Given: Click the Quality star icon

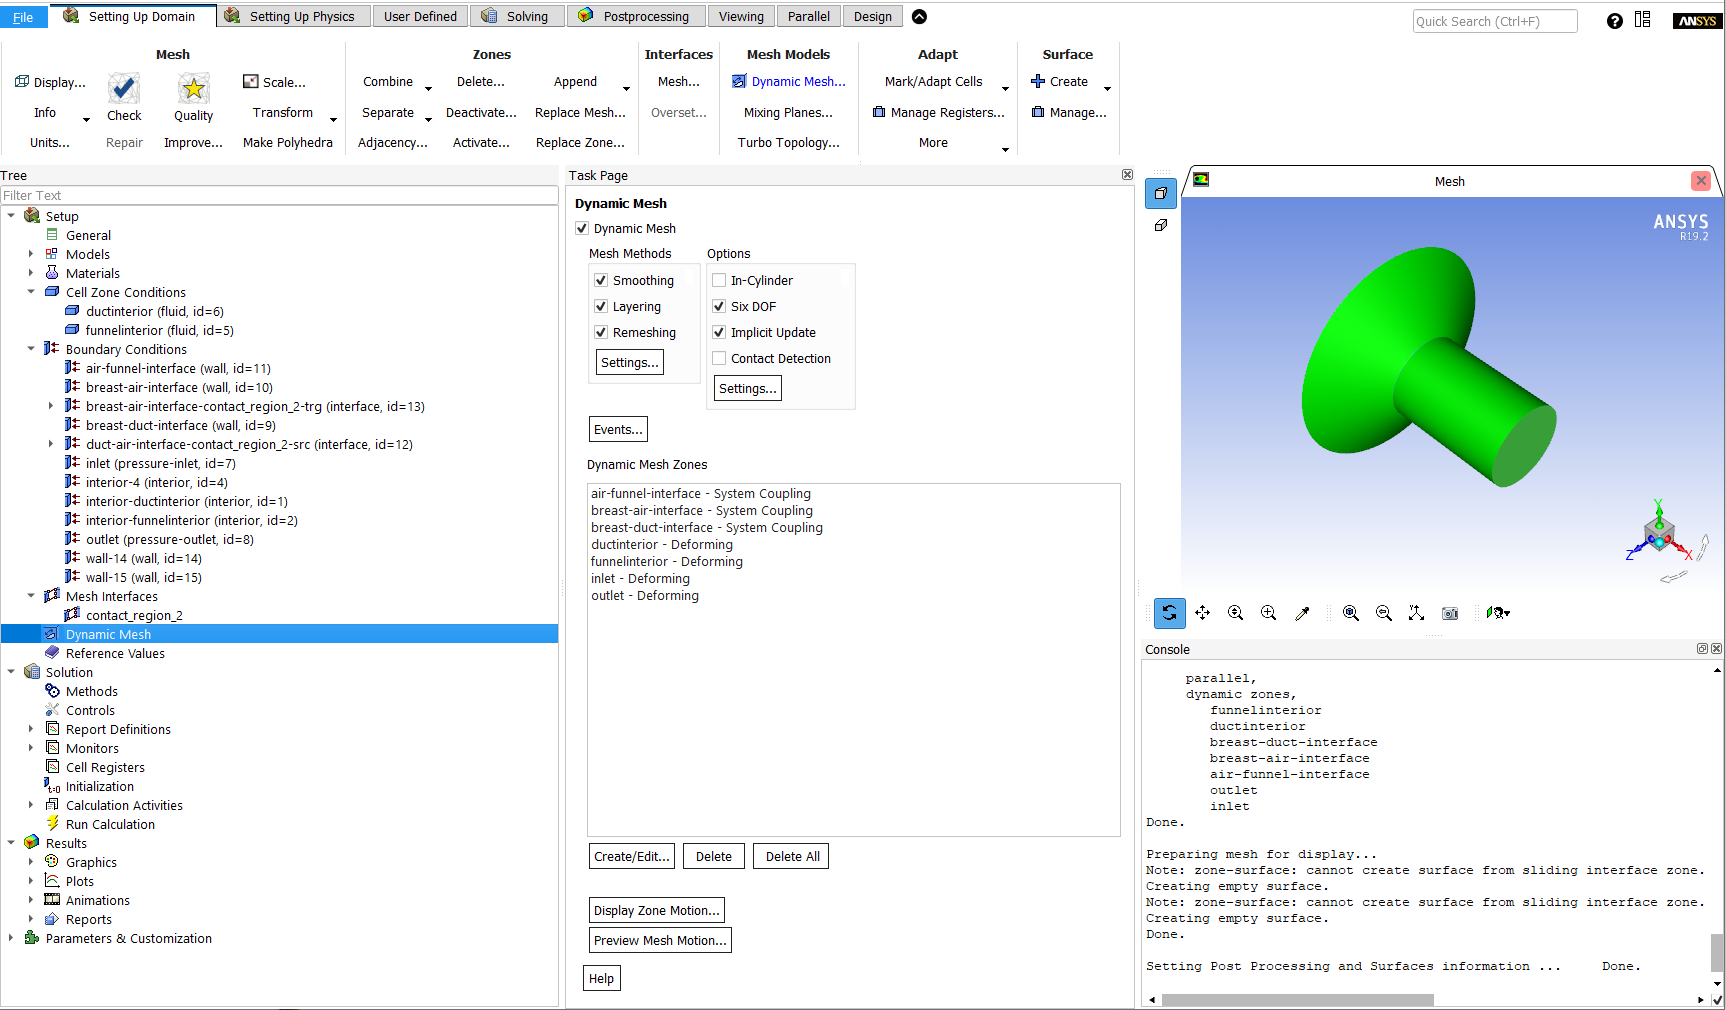Looking at the screenshot, I should coord(193,88).
